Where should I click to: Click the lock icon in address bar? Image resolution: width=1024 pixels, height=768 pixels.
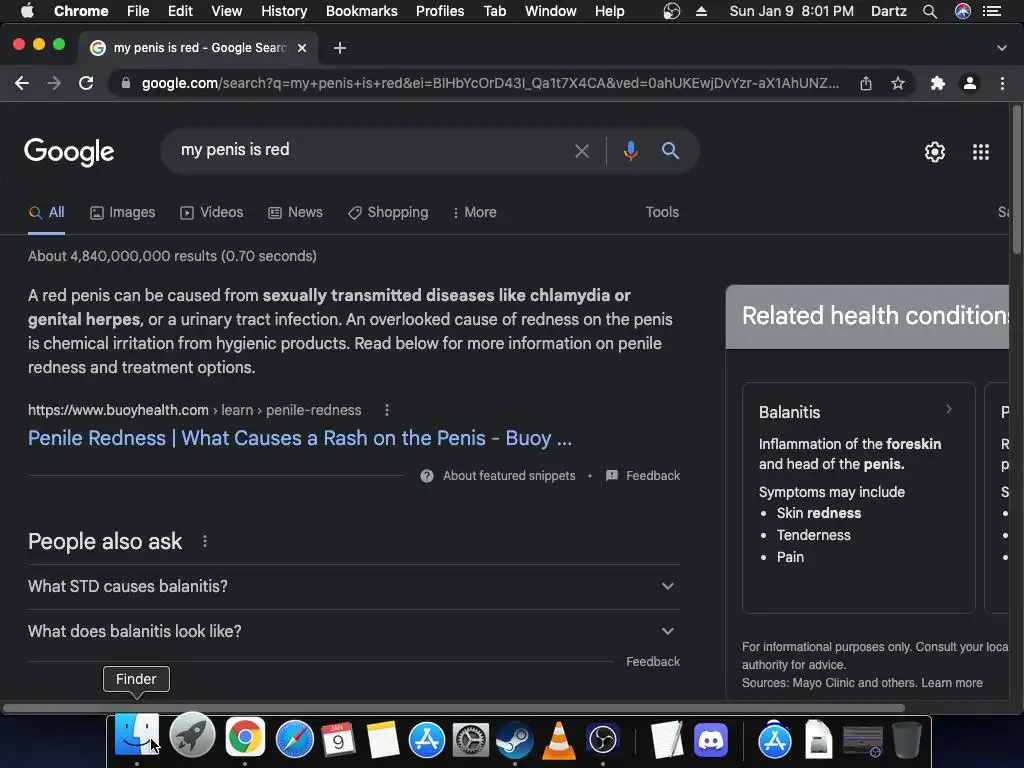point(126,83)
